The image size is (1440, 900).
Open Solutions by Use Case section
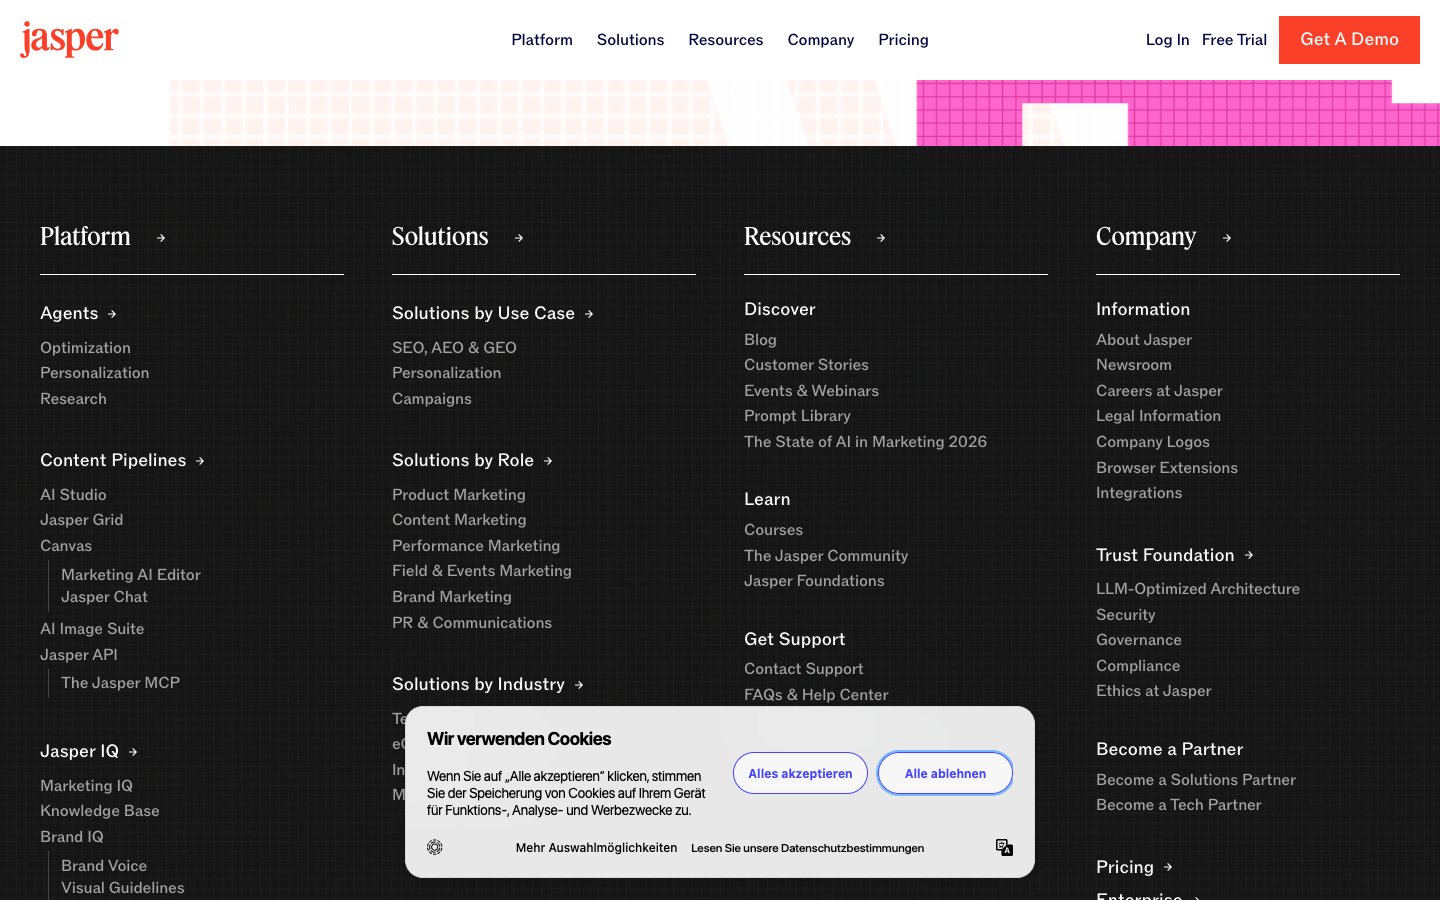coord(483,314)
